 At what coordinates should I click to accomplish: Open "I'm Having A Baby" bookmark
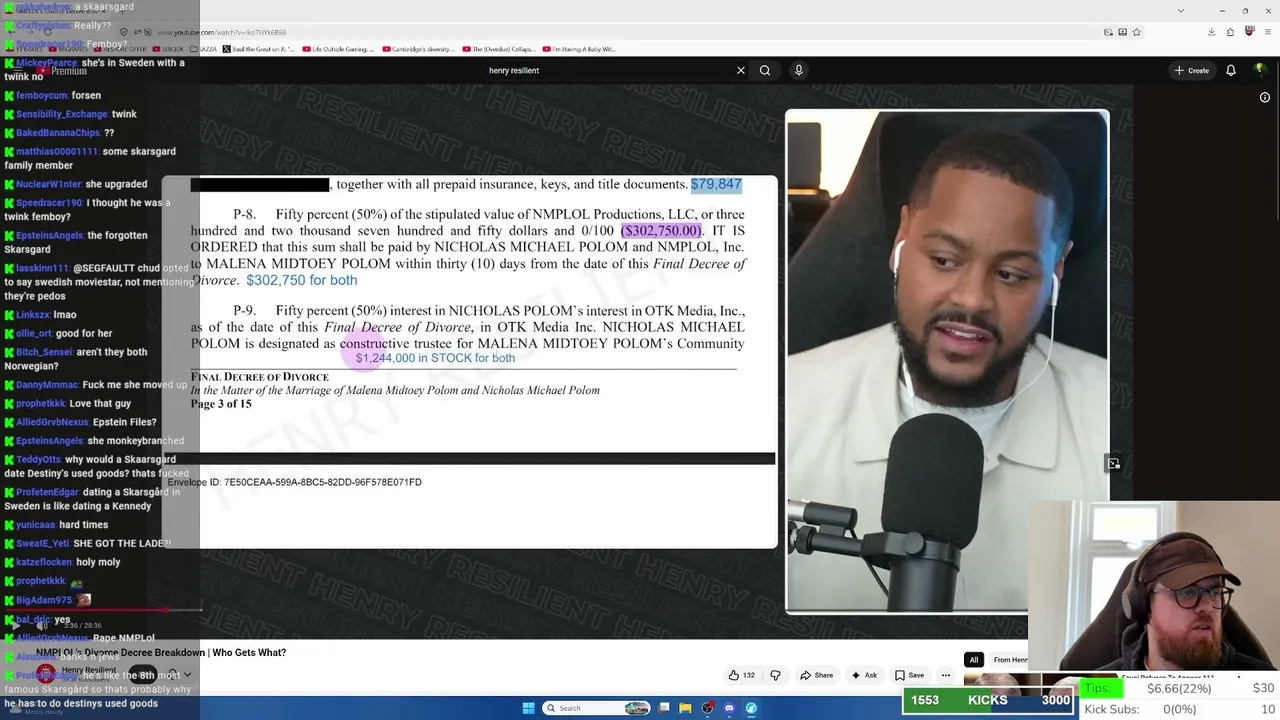(x=579, y=49)
